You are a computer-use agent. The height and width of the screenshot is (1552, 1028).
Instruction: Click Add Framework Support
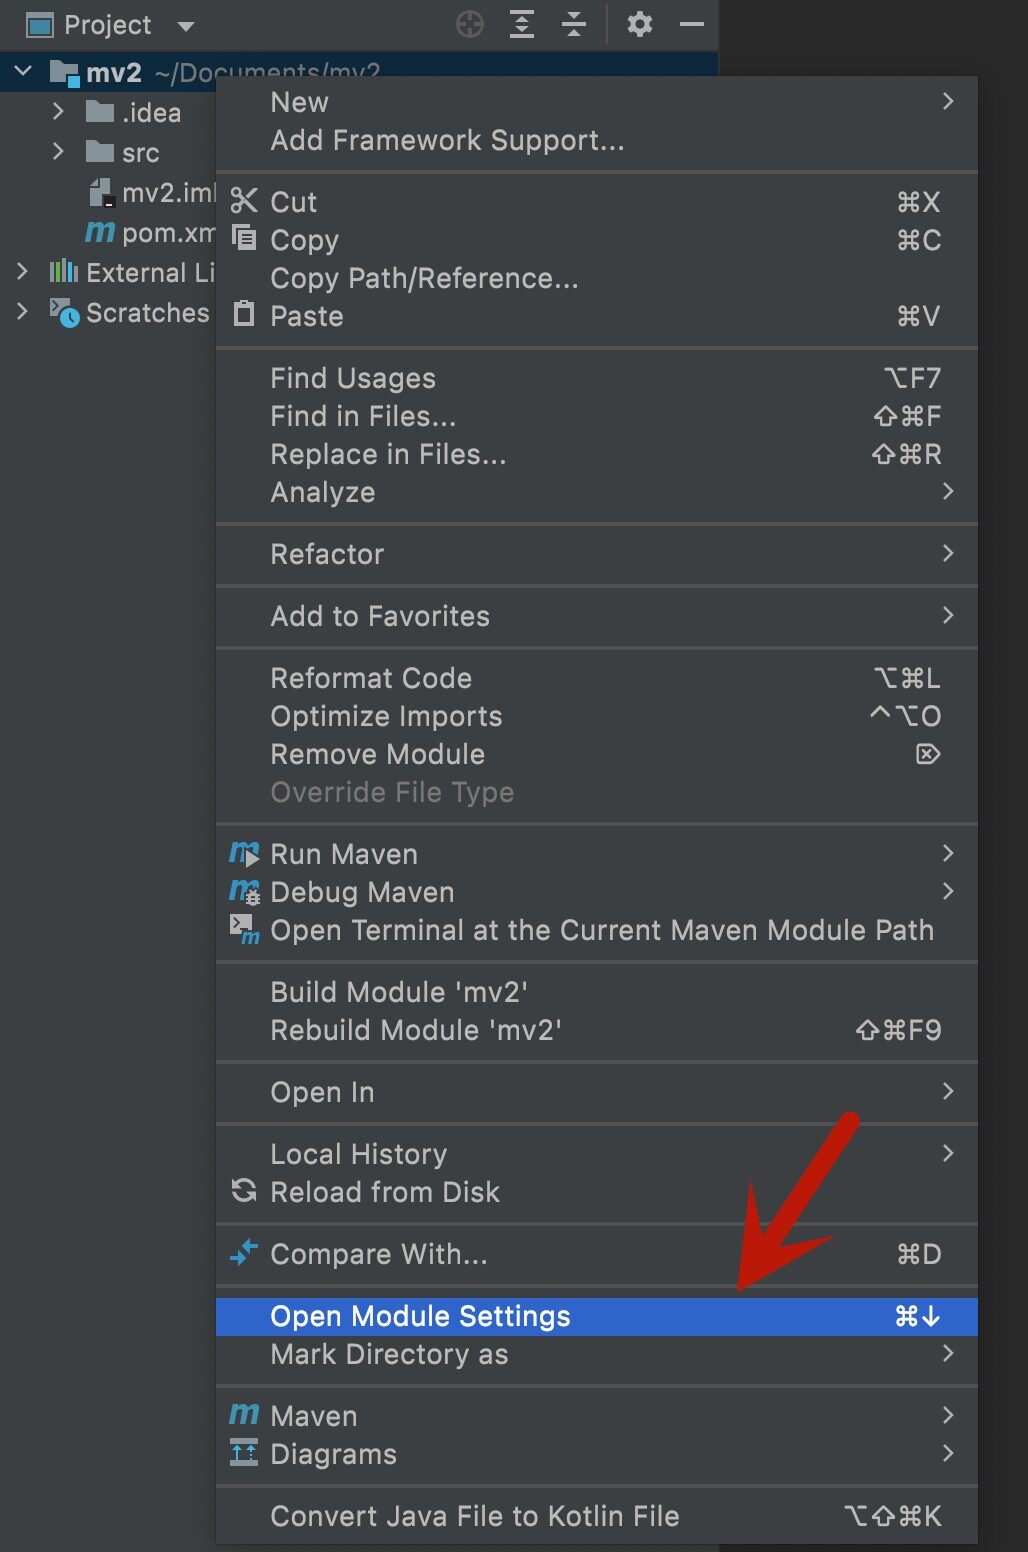pos(446,140)
